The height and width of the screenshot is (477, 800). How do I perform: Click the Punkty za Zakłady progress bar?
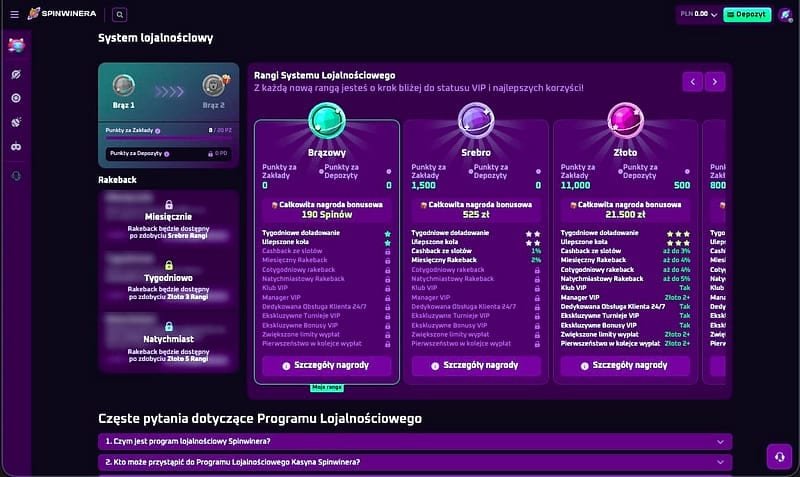click(168, 138)
